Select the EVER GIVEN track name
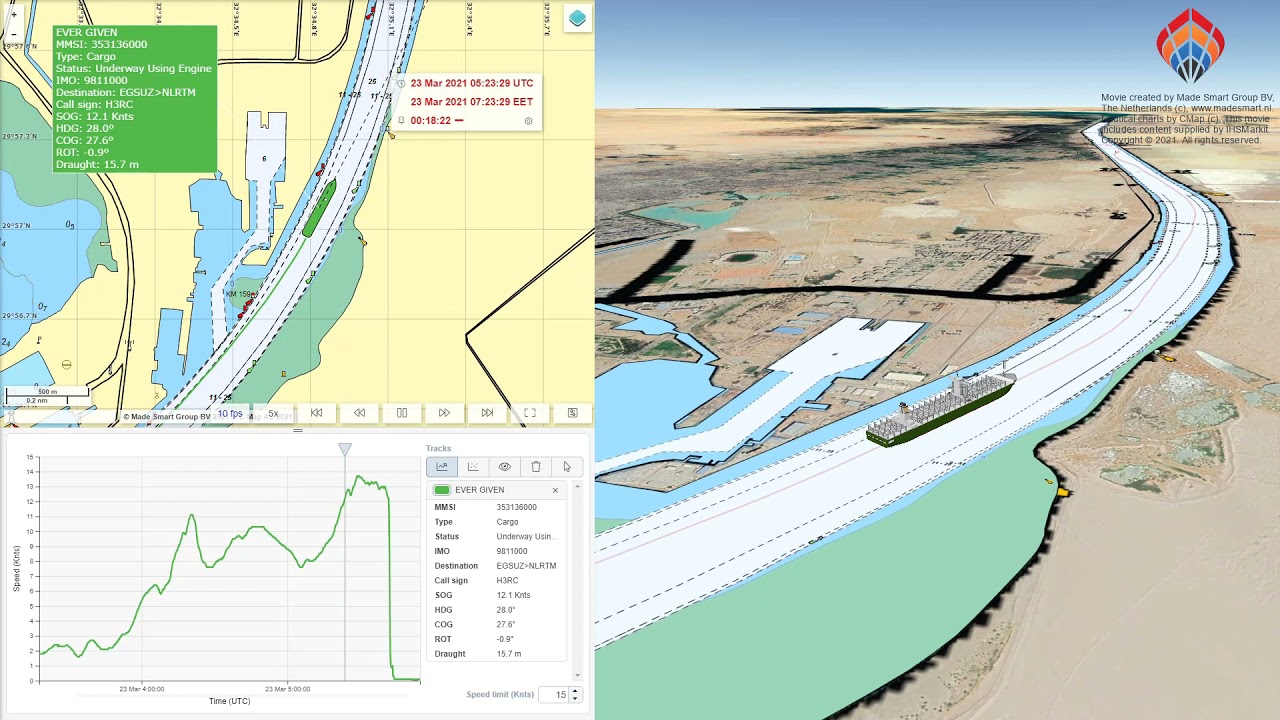The width and height of the screenshot is (1280, 720). [479, 490]
